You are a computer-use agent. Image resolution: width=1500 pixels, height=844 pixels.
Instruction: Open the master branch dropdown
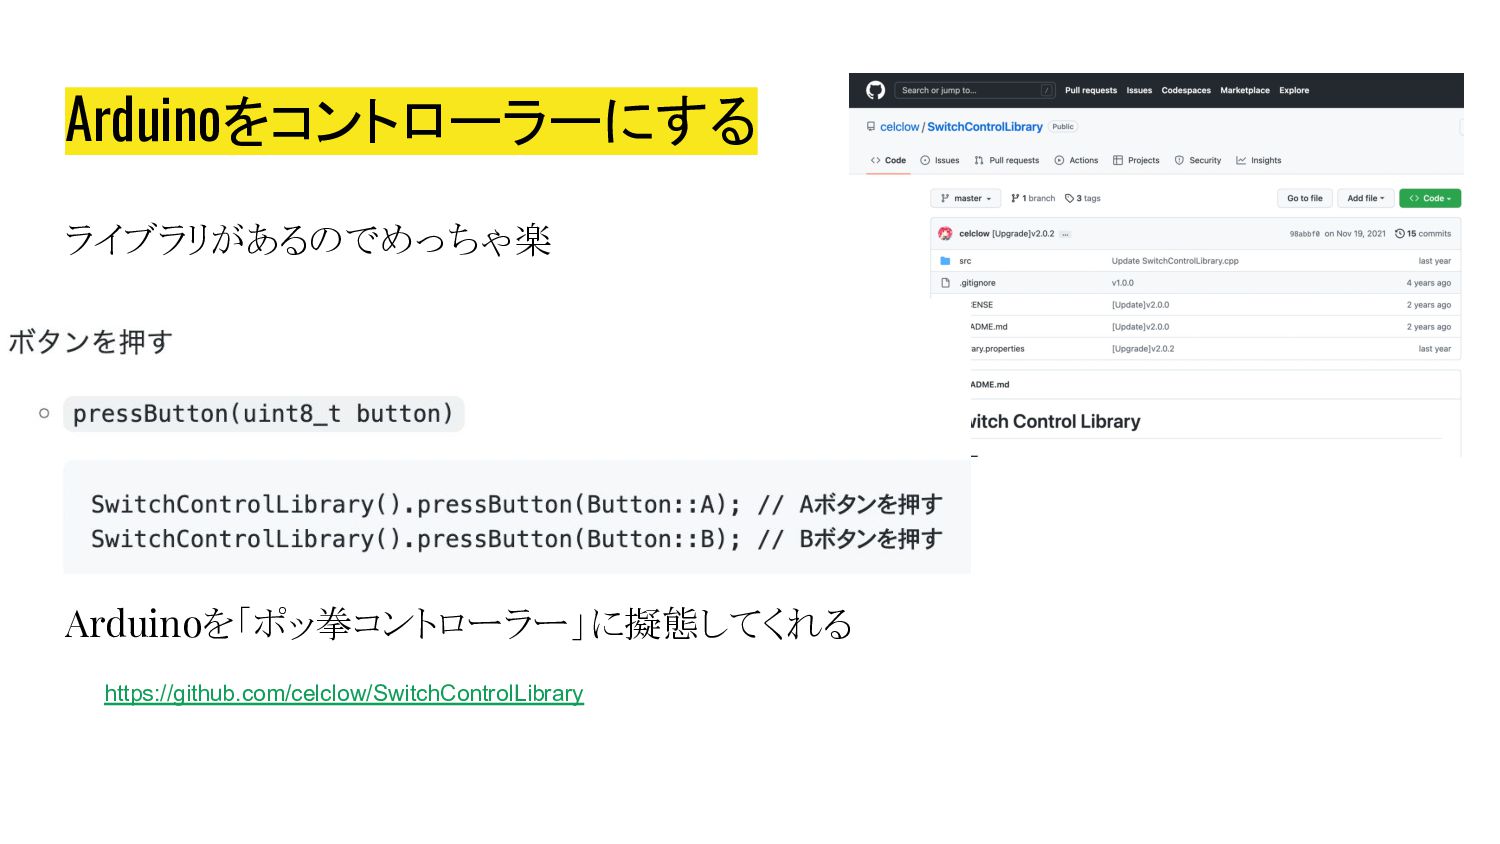965,198
